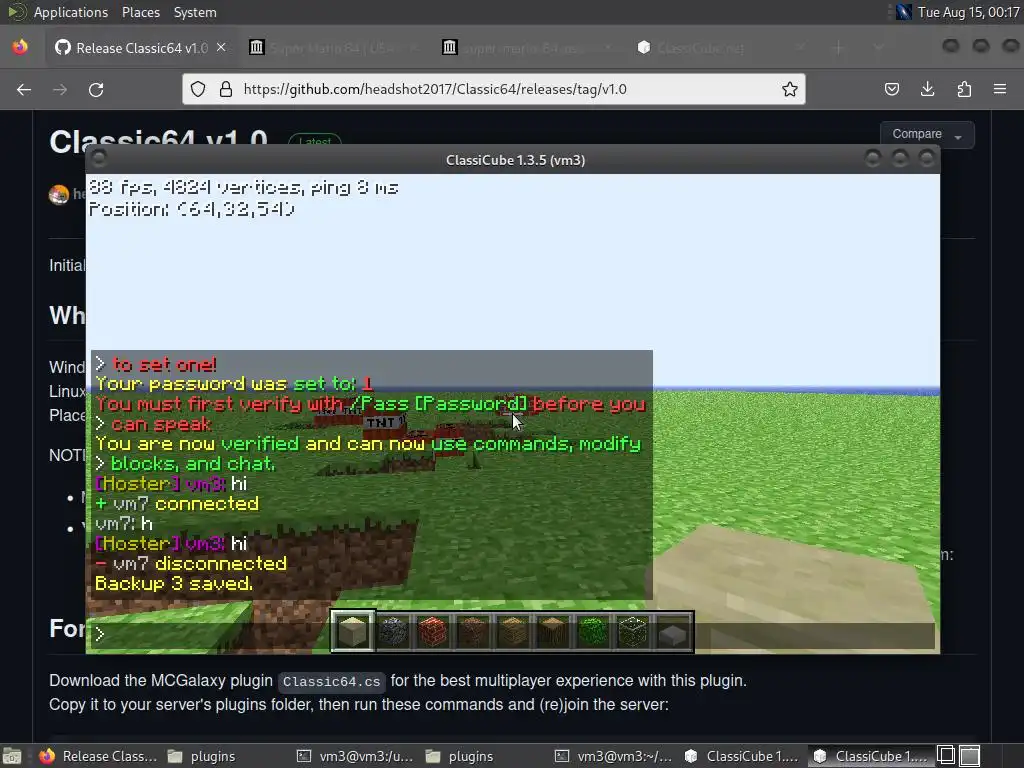Switch to the Super Mario 64 USA tab
Image resolution: width=1024 pixels, height=768 pixels.
click(x=332, y=48)
